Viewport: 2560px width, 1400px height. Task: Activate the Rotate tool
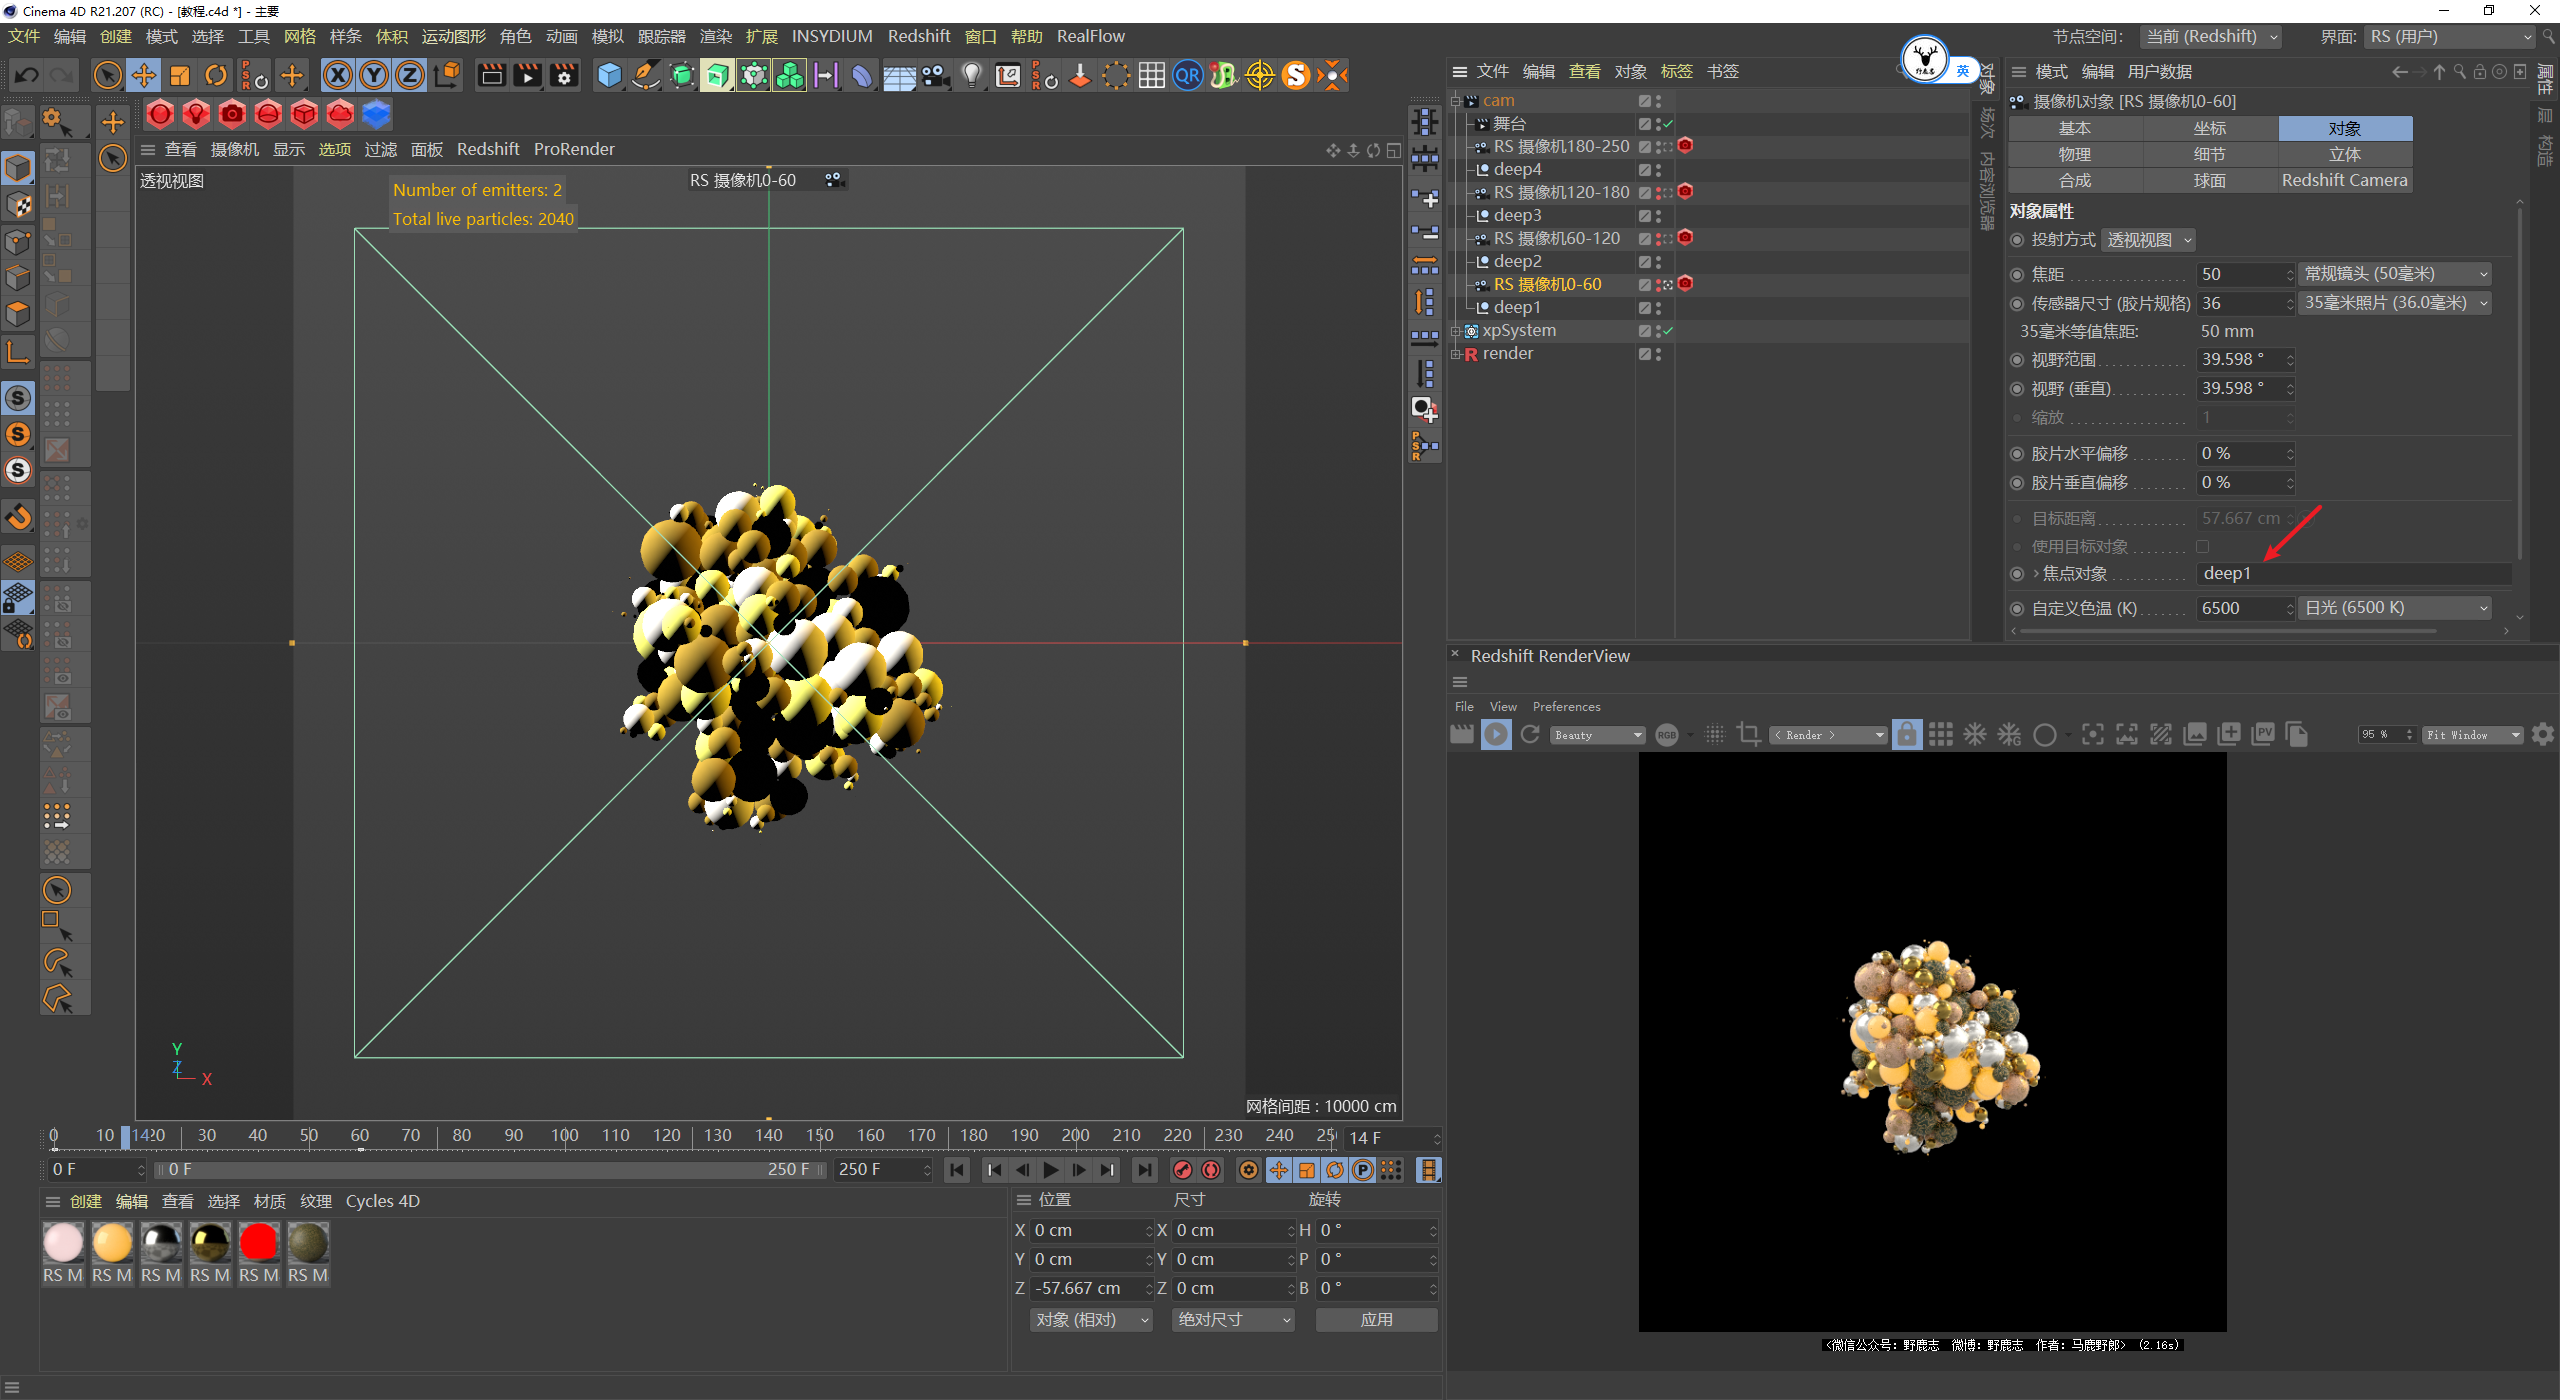pyautogui.click(x=216, y=75)
